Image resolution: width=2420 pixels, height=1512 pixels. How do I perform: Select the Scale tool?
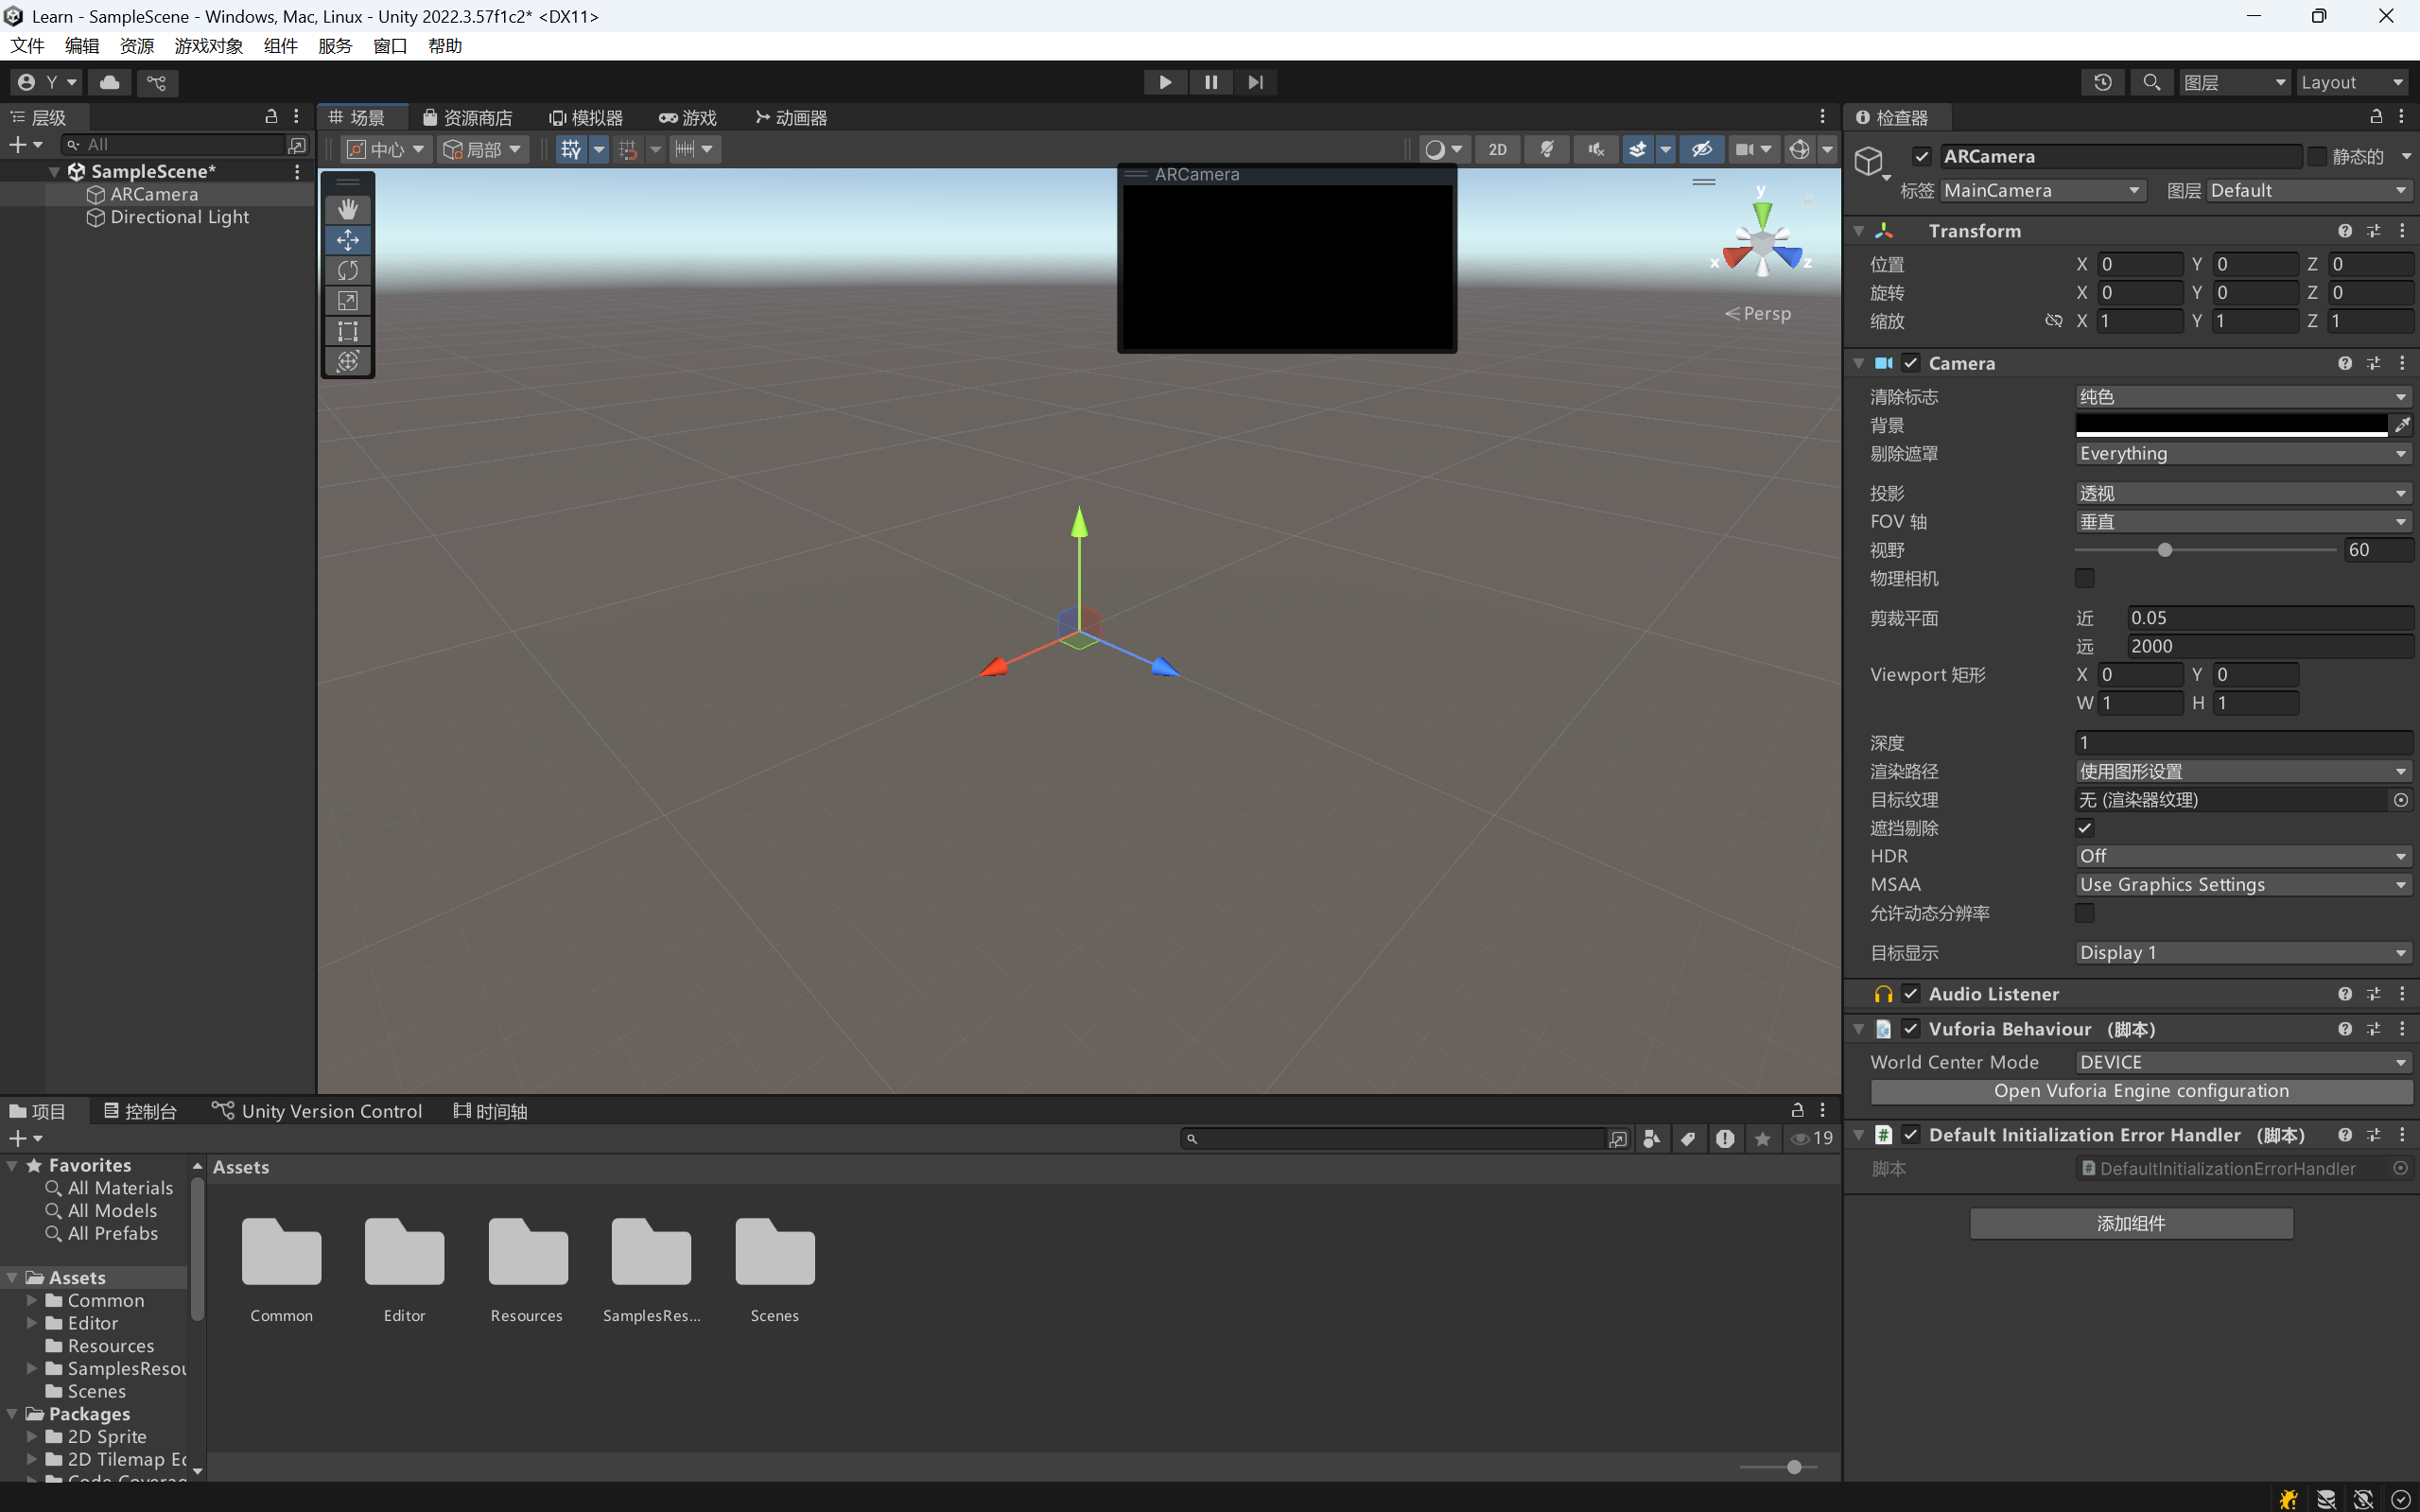[x=347, y=300]
